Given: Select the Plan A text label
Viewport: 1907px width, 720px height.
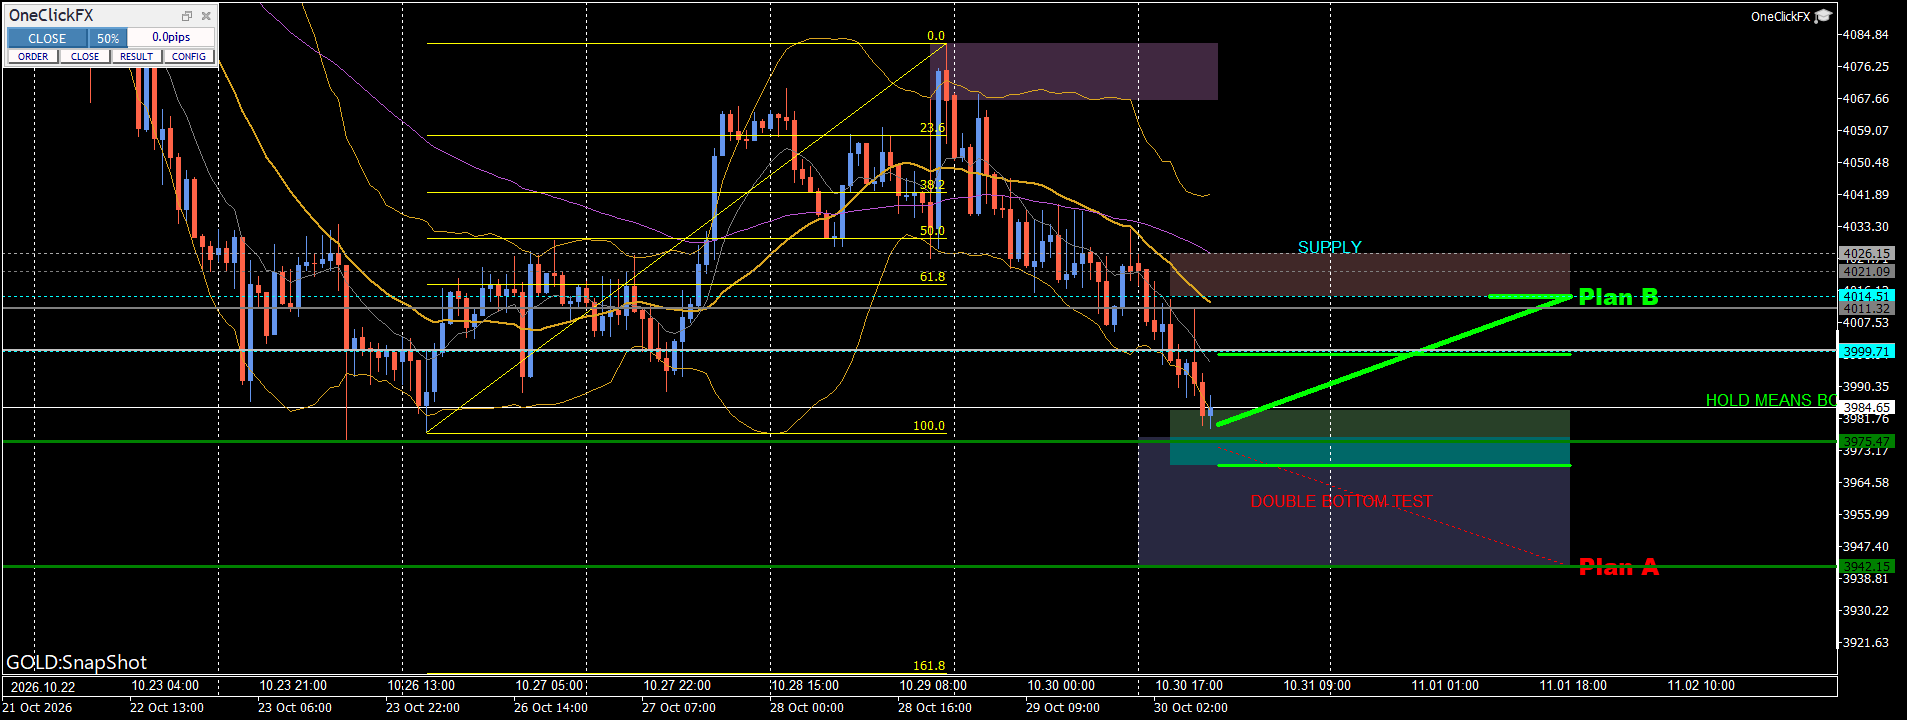Looking at the screenshot, I should (1618, 567).
